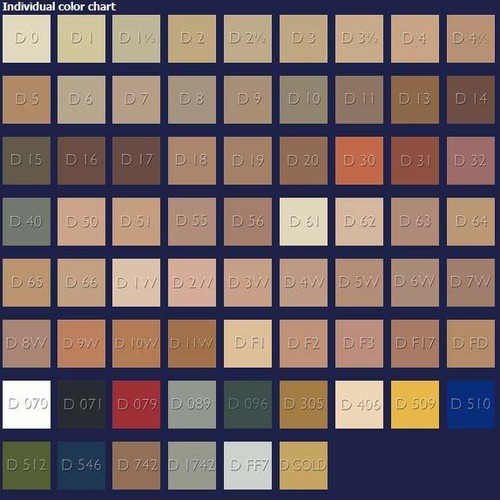Click the D 3½ color swatch
The image size is (500, 500).
click(x=359, y=39)
